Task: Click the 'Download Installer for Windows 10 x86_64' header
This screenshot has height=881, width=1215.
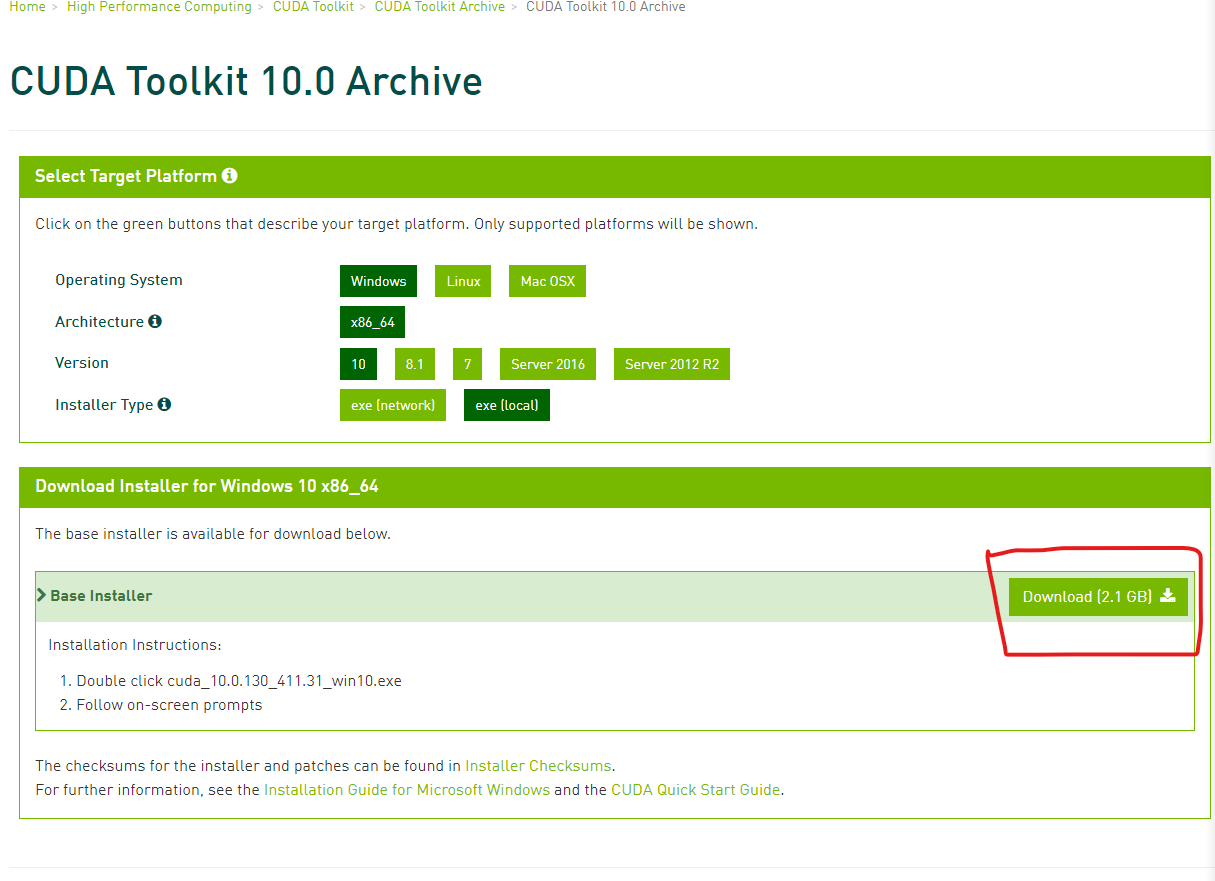Action: (x=207, y=486)
